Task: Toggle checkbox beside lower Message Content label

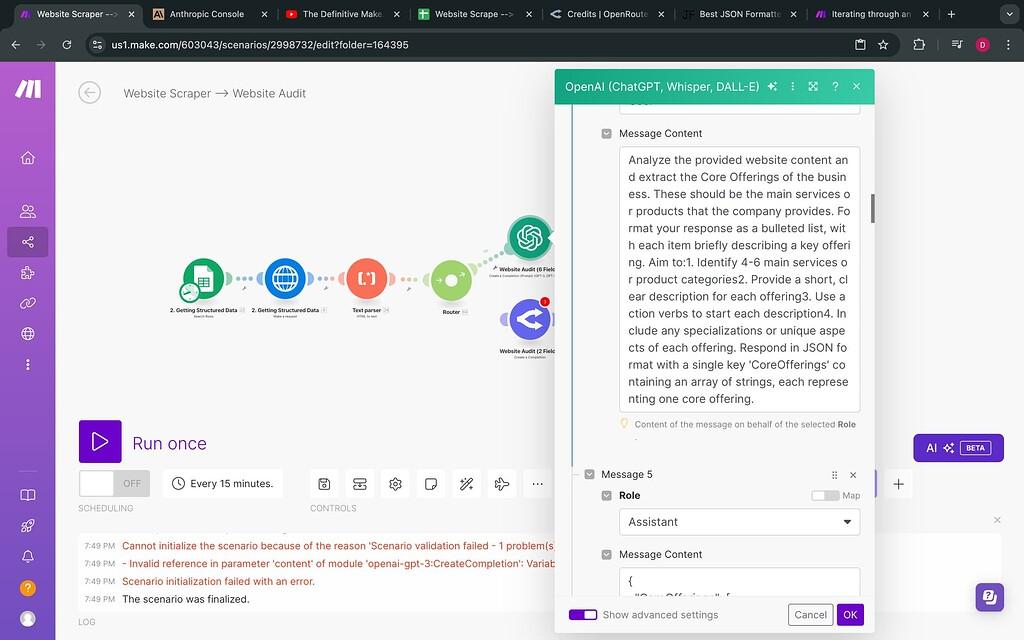Action: 606,554
